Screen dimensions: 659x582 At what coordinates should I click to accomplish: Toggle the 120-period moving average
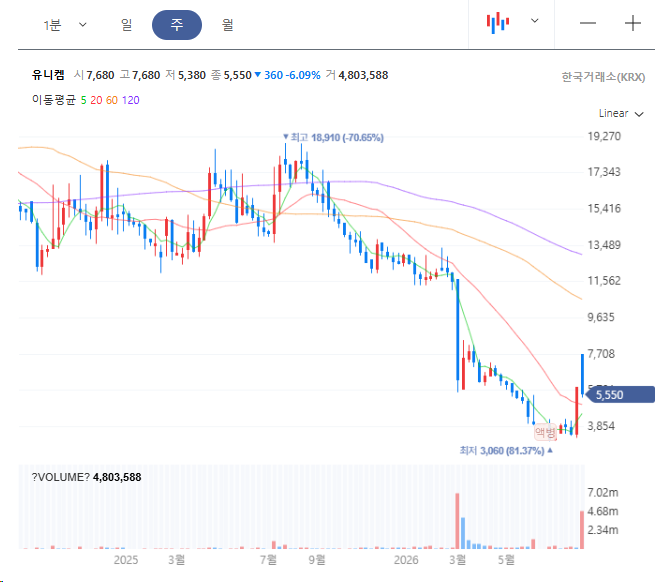[130, 100]
